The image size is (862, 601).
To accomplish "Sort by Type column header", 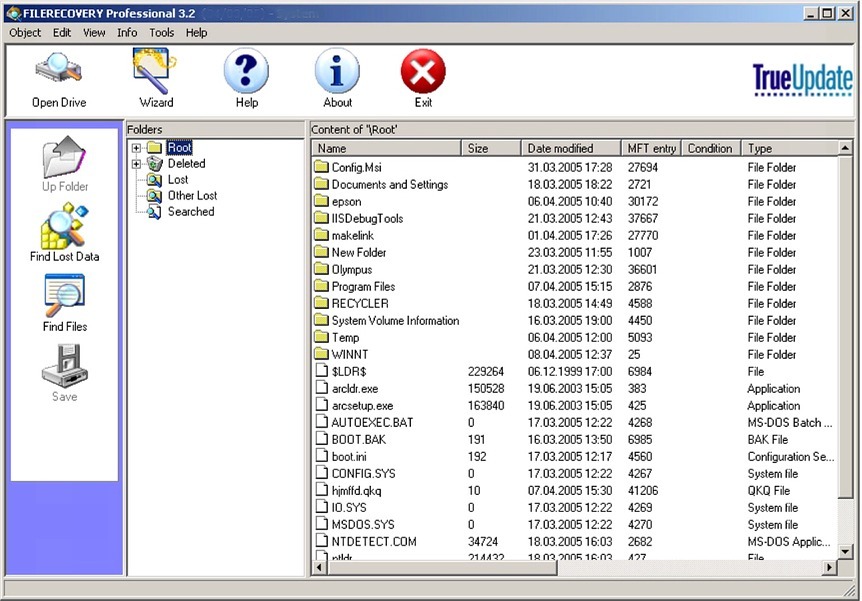I will coord(789,148).
